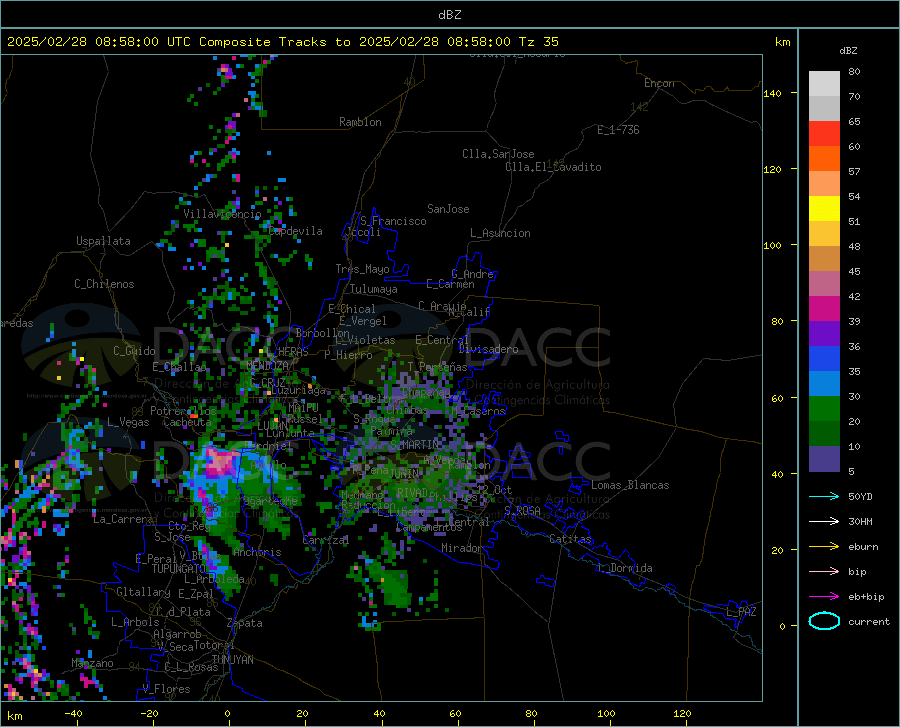Click the dBZ title at top

pos(449,15)
